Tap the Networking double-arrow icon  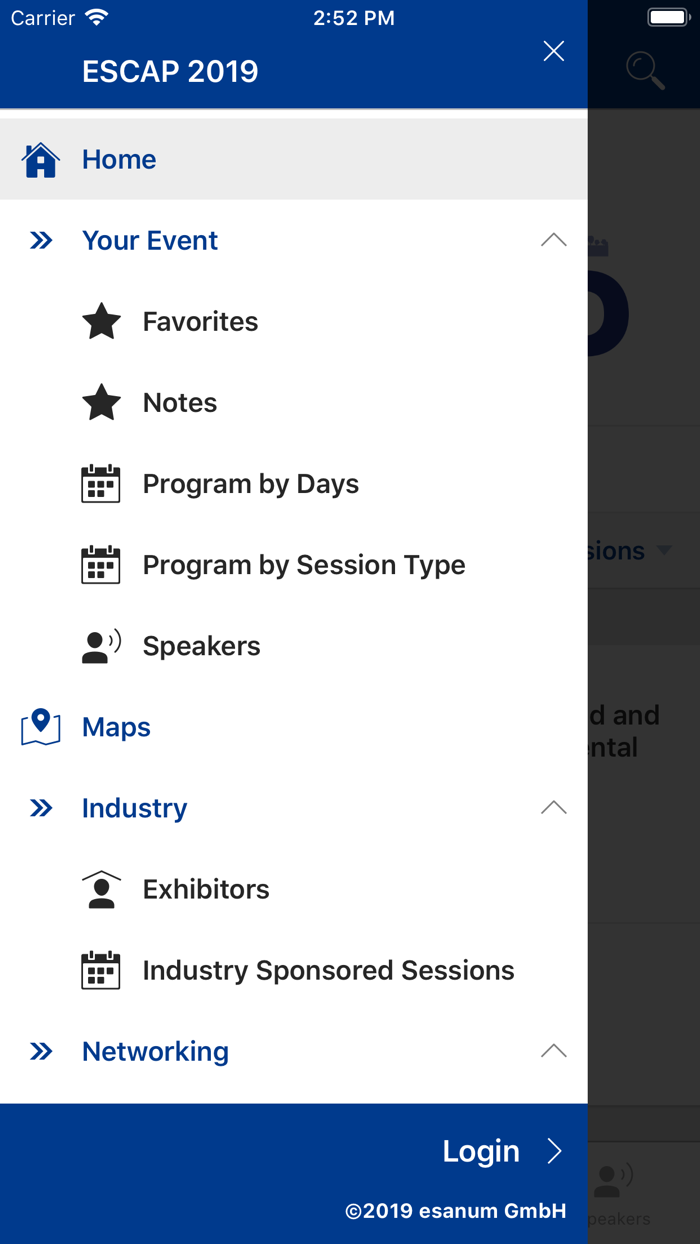click(x=41, y=1051)
